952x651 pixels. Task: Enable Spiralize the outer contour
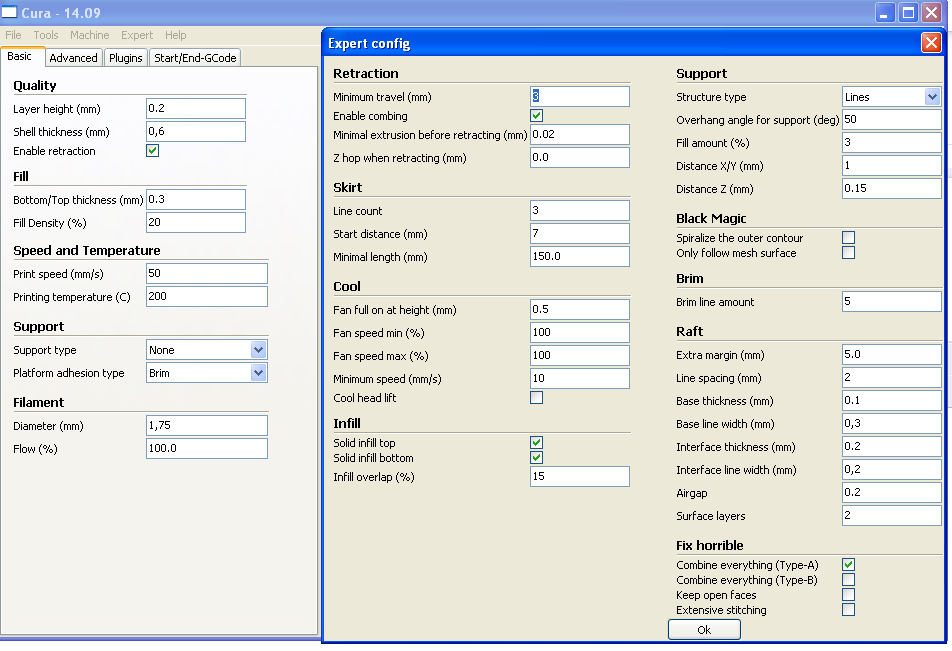(849, 237)
